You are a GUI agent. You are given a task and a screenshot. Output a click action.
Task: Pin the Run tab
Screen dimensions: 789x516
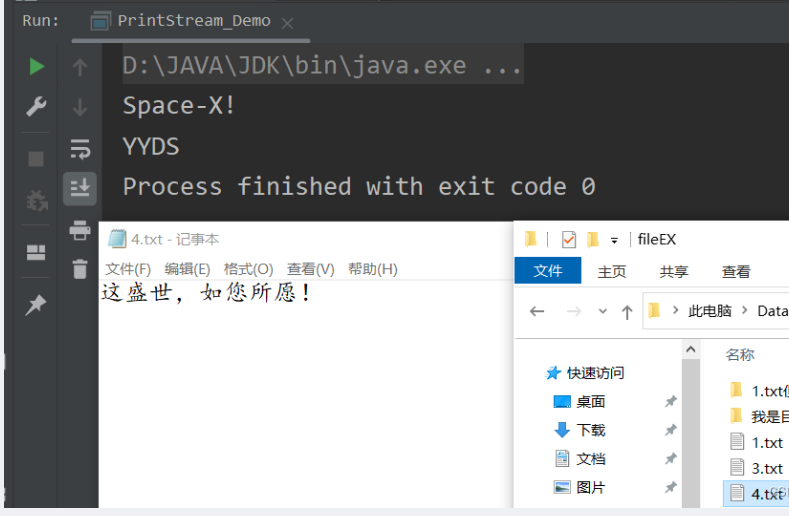(x=36, y=305)
